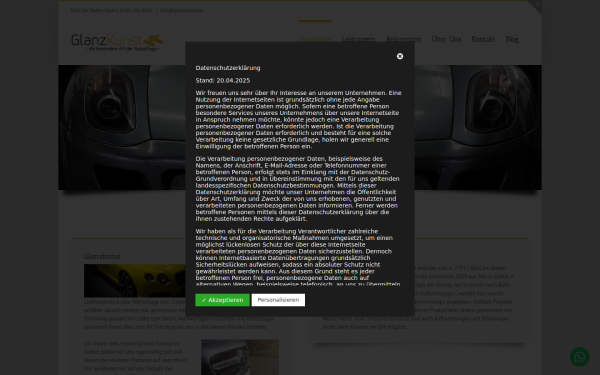Click the yellow car thumbnail image
The width and height of the screenshot is (600, 375).
point(135,280)
